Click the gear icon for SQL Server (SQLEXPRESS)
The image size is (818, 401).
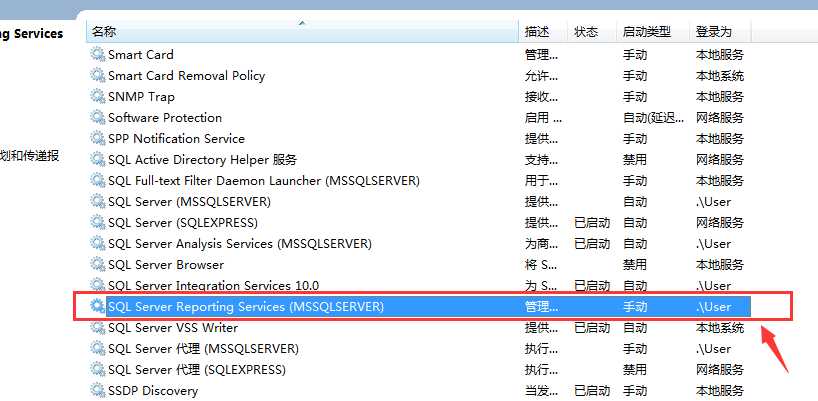coord(98,223)
